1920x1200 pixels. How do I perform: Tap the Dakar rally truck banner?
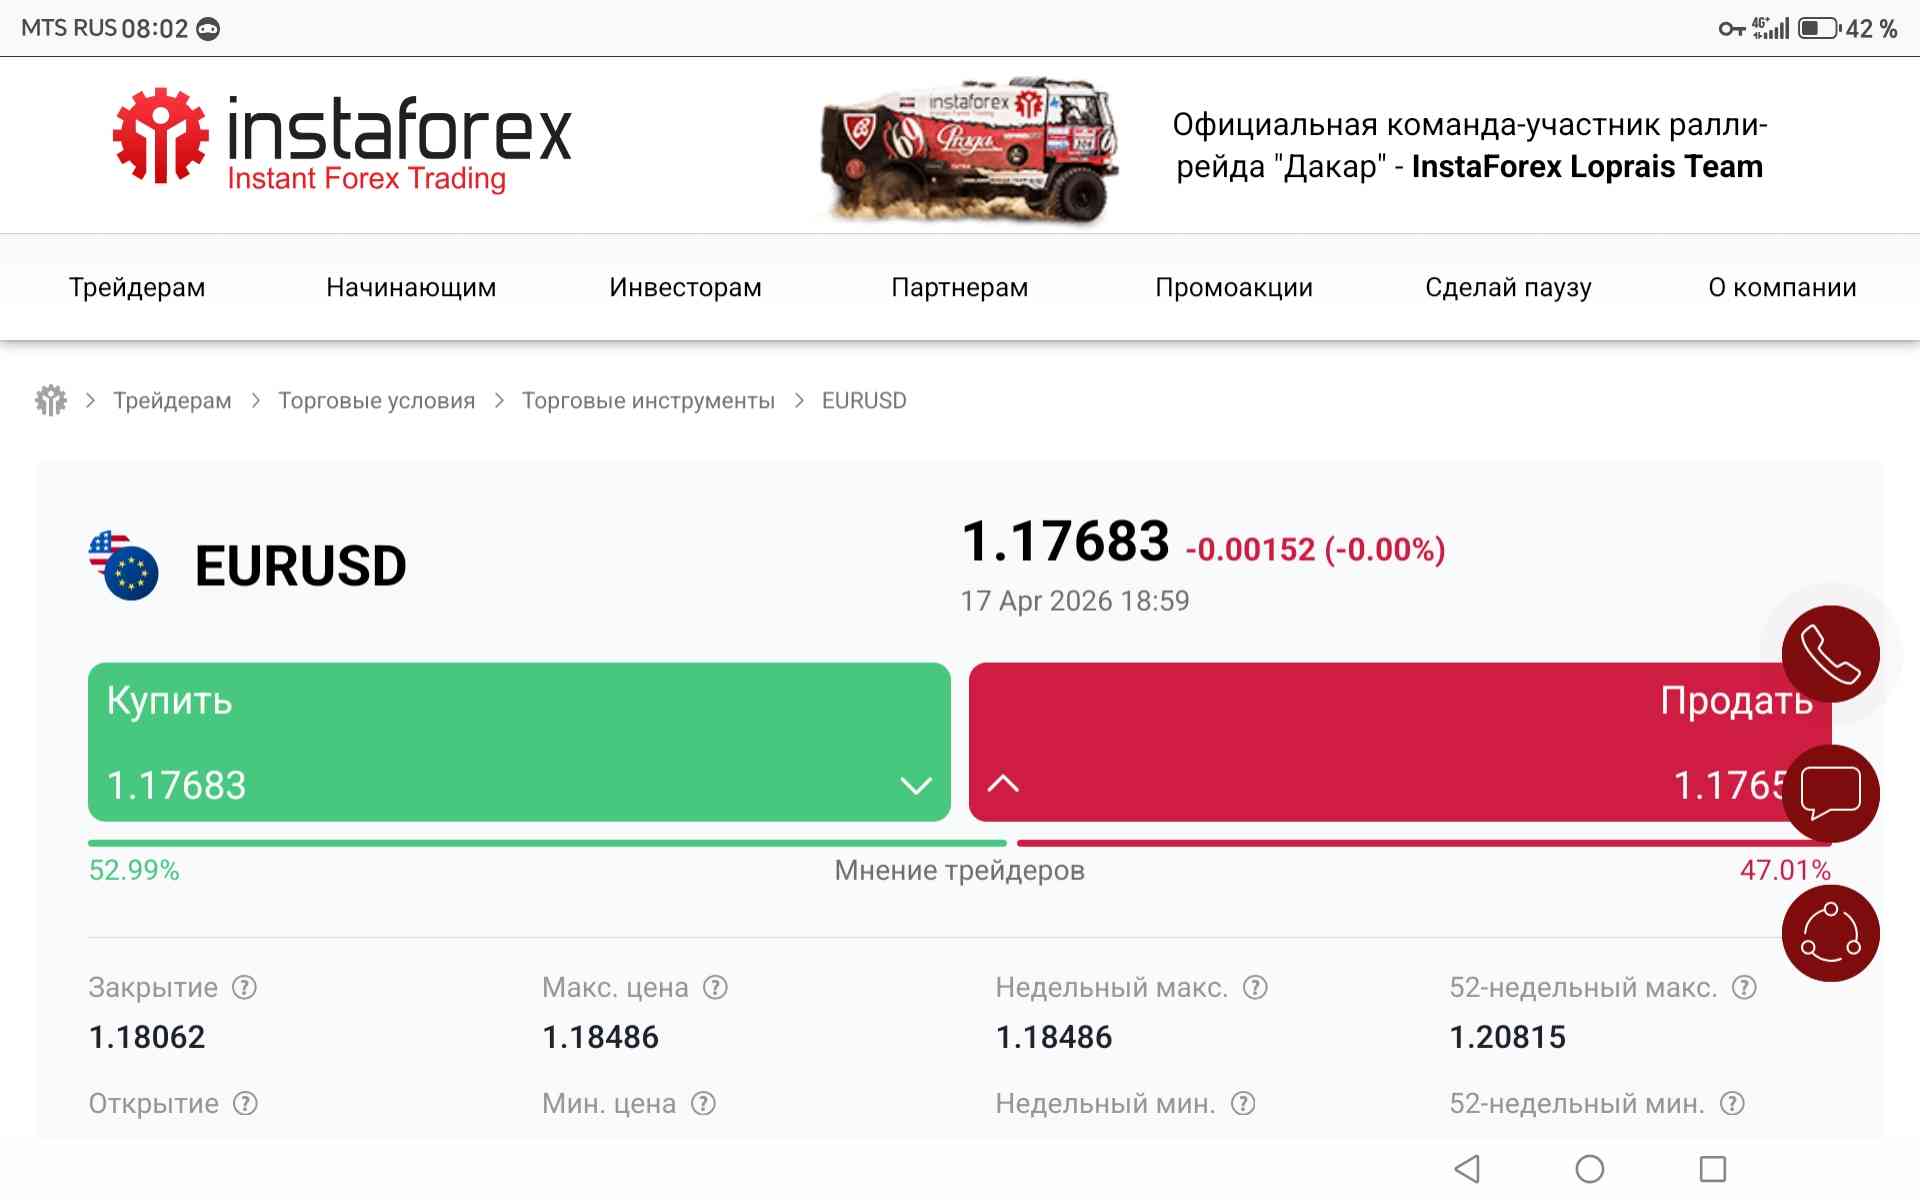tap(967, 148)
